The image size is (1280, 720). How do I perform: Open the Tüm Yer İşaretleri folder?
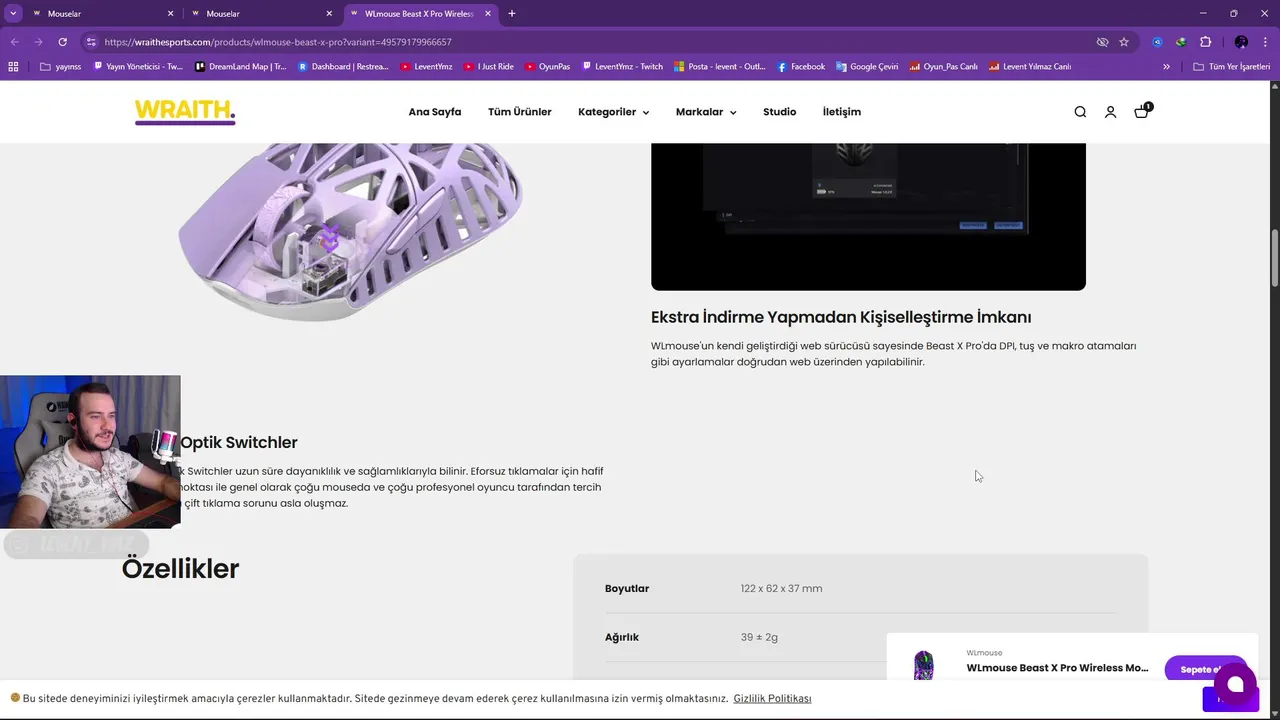pyautogui.click(x=1232, y=67)
